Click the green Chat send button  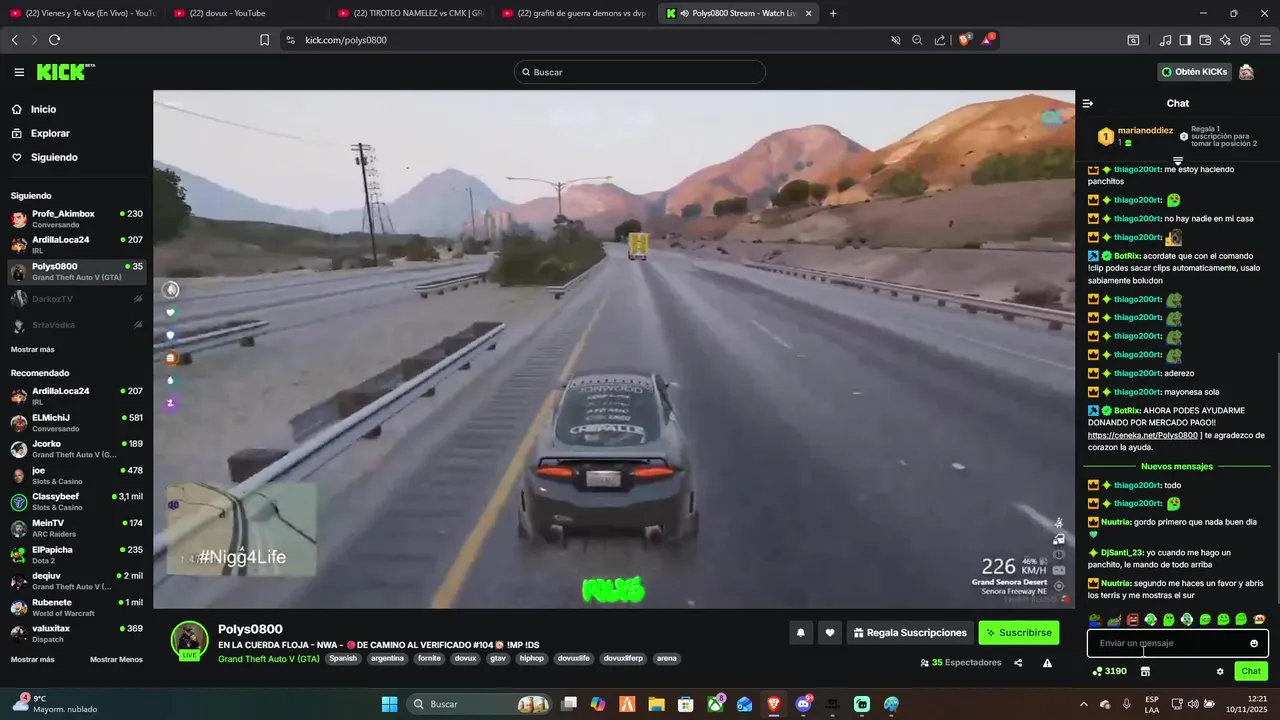coord(1251,671)
